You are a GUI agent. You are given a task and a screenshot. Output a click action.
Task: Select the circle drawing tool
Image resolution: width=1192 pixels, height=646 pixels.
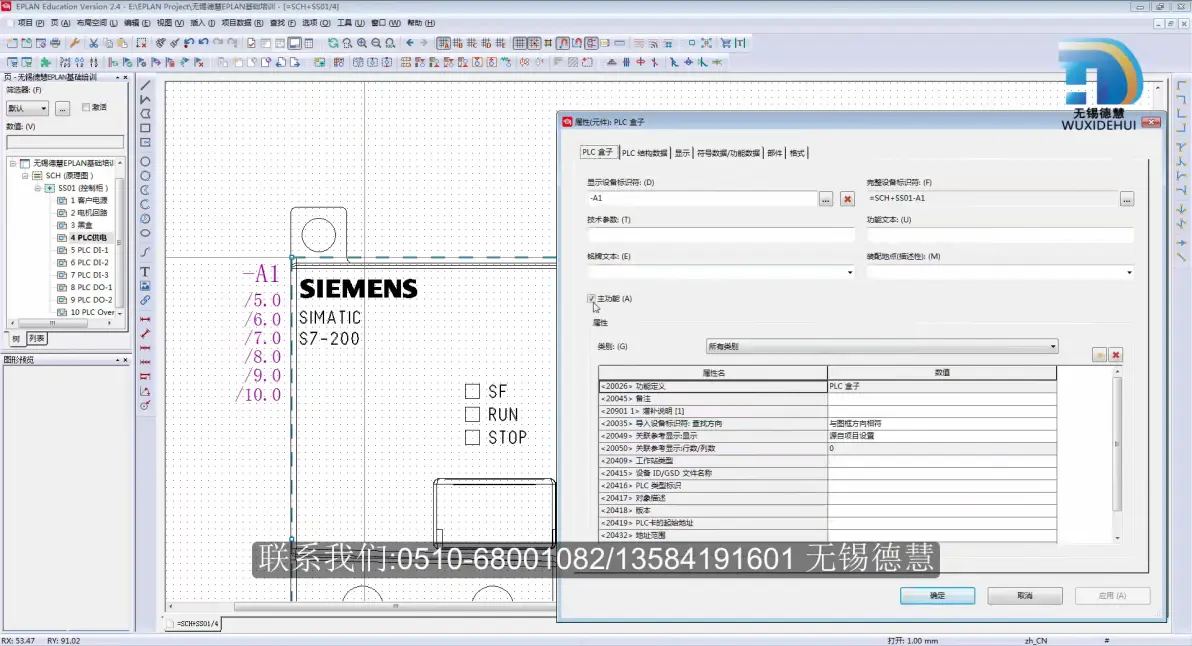point(144,161)
